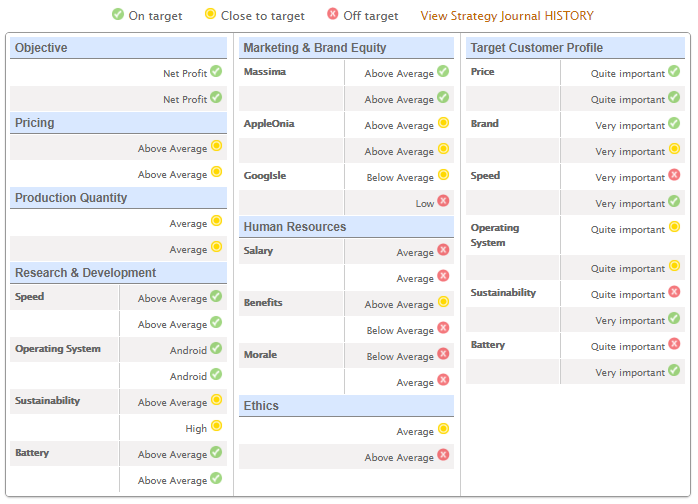Viewport: 698px width, 504px height.
Task: Click the red icon beside GoogIsle's Low rating
Action: pyautogui.click(x=443, y=202)
